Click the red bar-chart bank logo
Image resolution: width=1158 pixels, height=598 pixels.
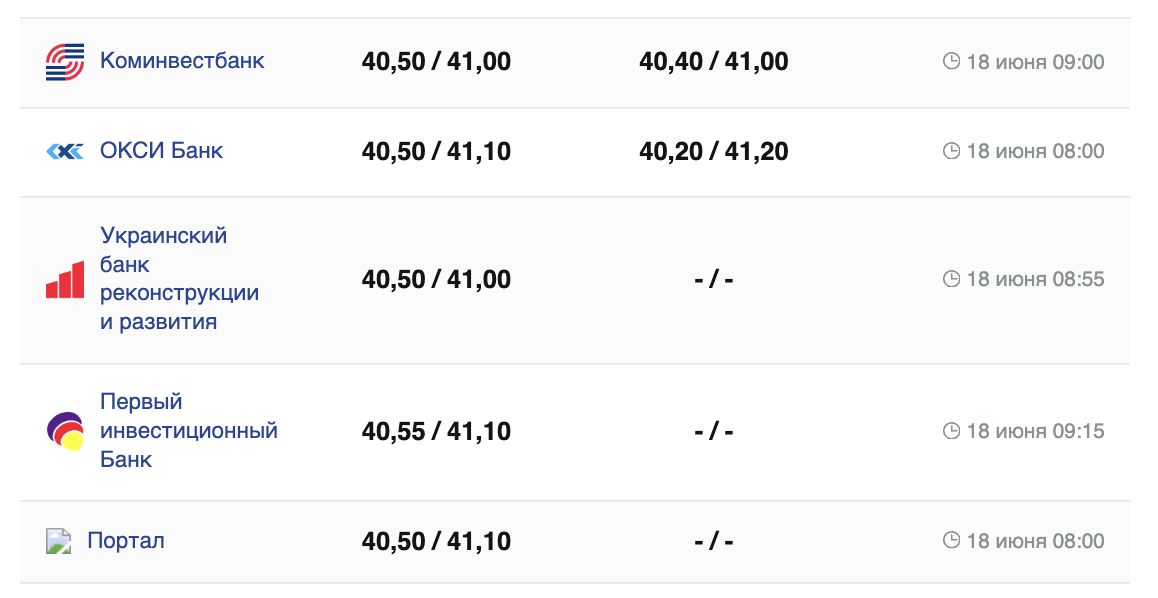65,279
